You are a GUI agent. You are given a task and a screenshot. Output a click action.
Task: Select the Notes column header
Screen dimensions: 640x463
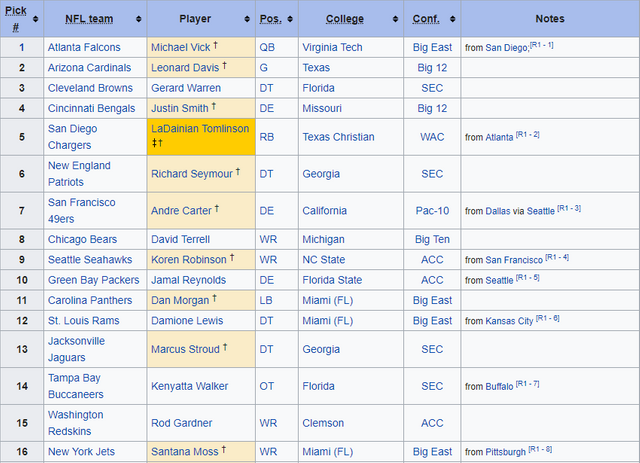pos(550,19)
